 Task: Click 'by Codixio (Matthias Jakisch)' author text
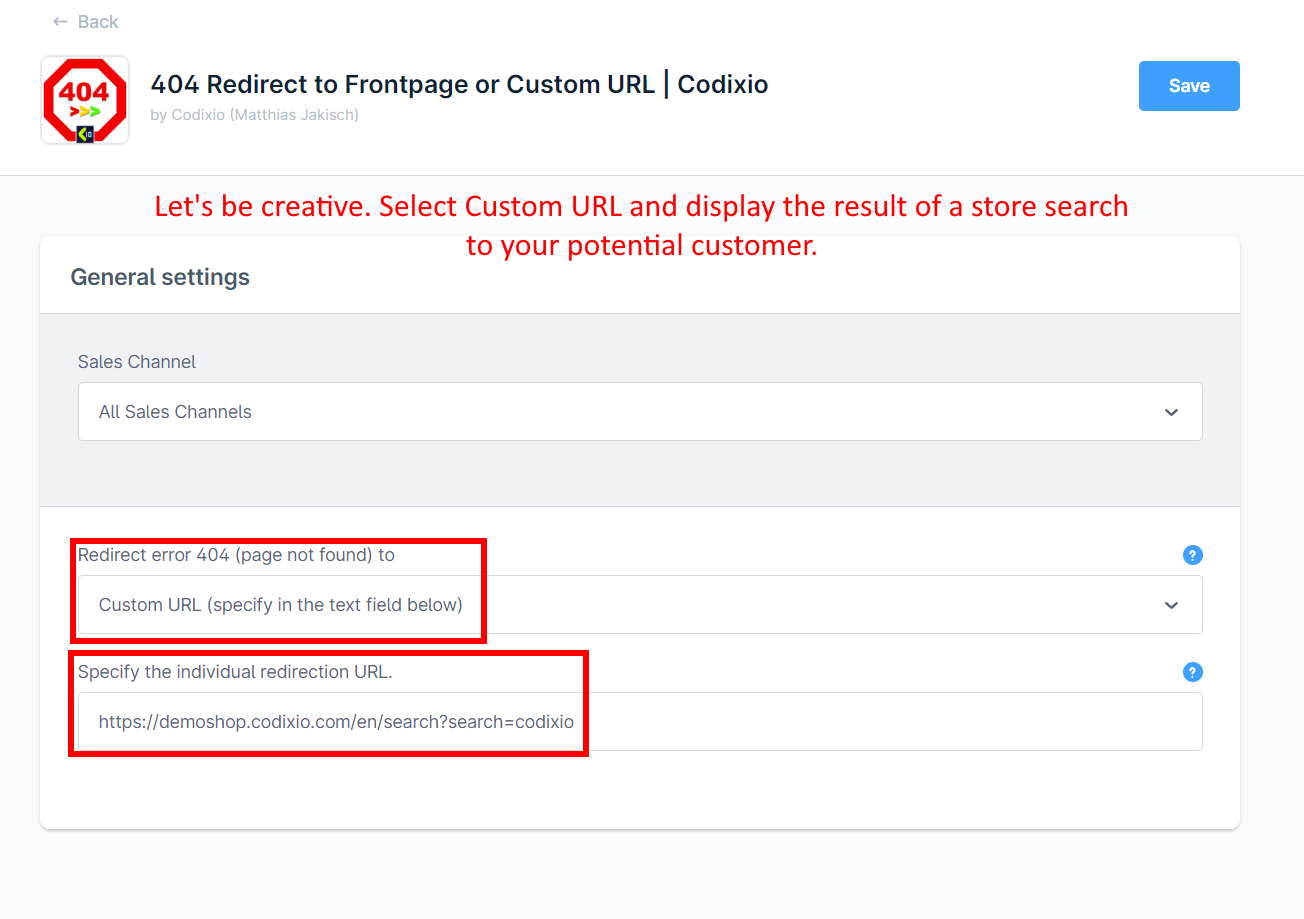point(254,115)
